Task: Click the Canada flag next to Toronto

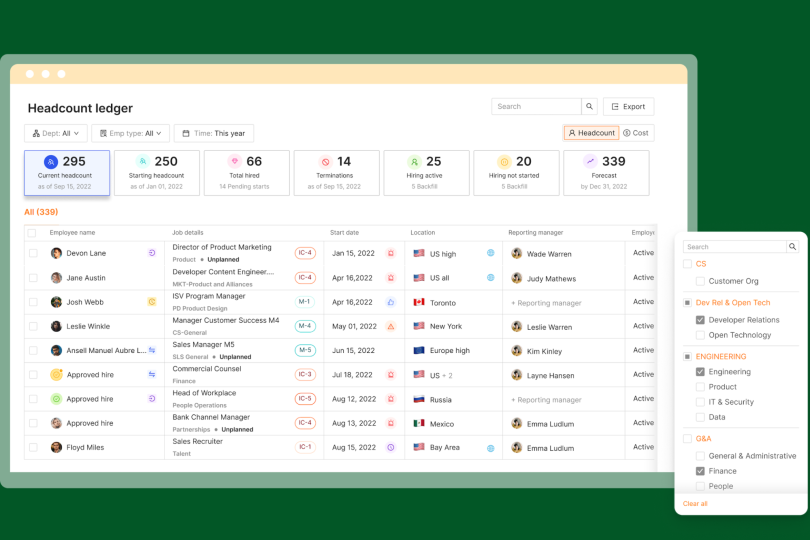Action: (x=419, y=302)
